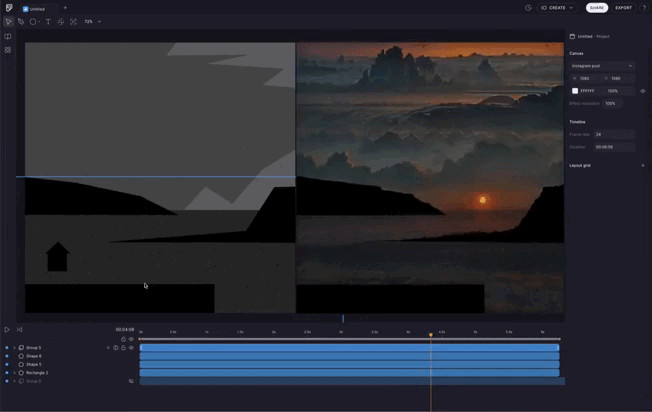652x412 pixels.
Task: Select the dimmed Group 6 layer name
Action: point(34,381)
